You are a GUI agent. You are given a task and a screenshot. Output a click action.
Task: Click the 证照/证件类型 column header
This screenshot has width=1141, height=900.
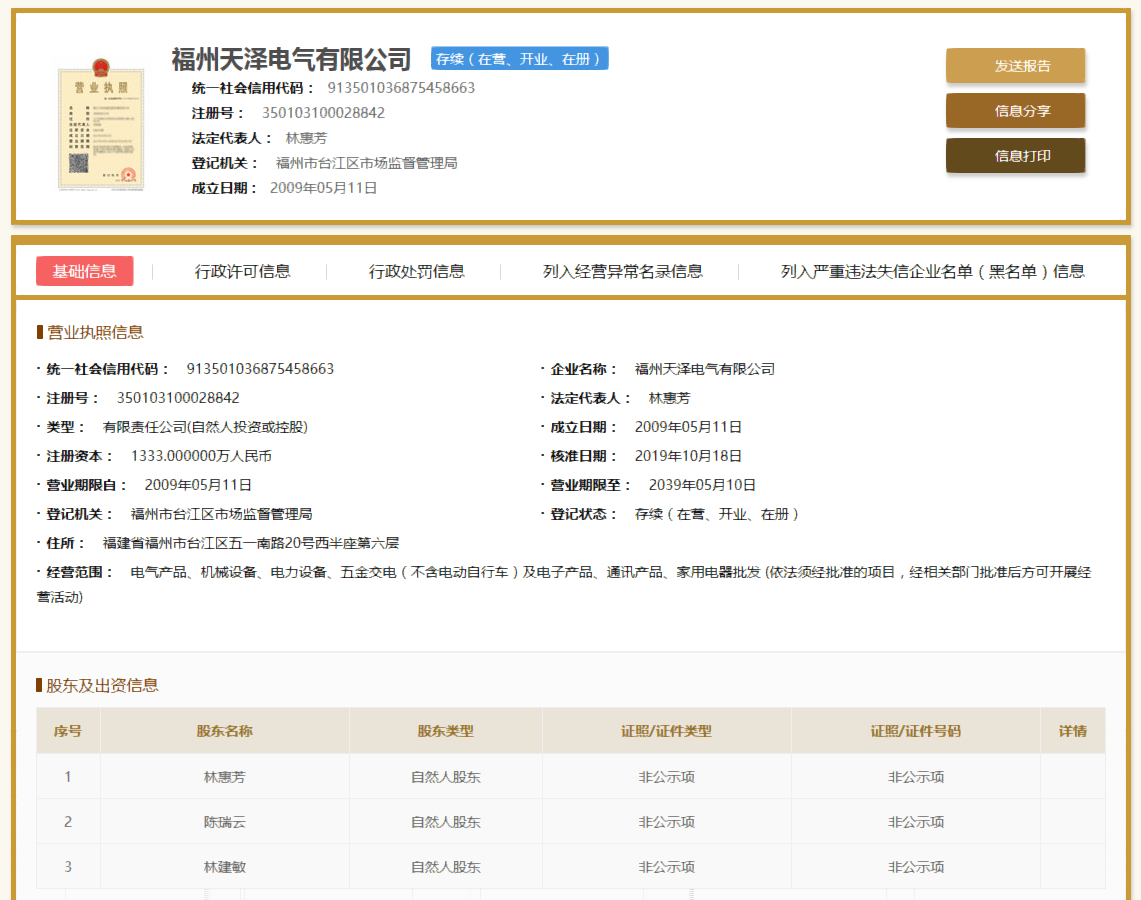pyautogui.click(x=667, y=731)
